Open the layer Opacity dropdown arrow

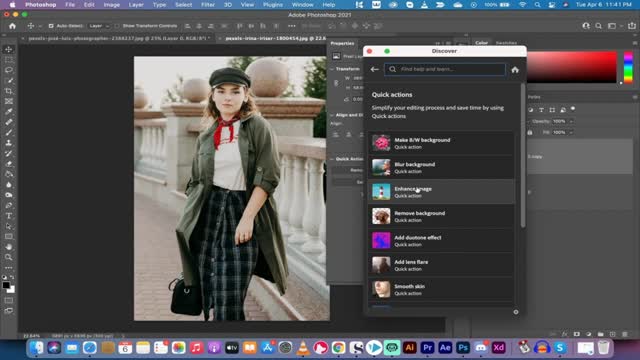(x=571, y=121)
